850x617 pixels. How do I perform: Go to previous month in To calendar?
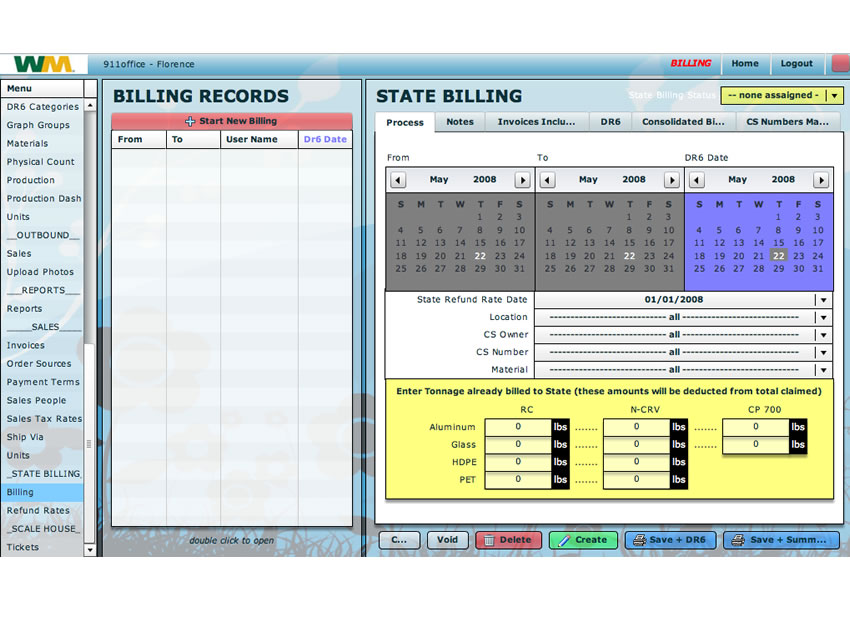pos(548,180)
